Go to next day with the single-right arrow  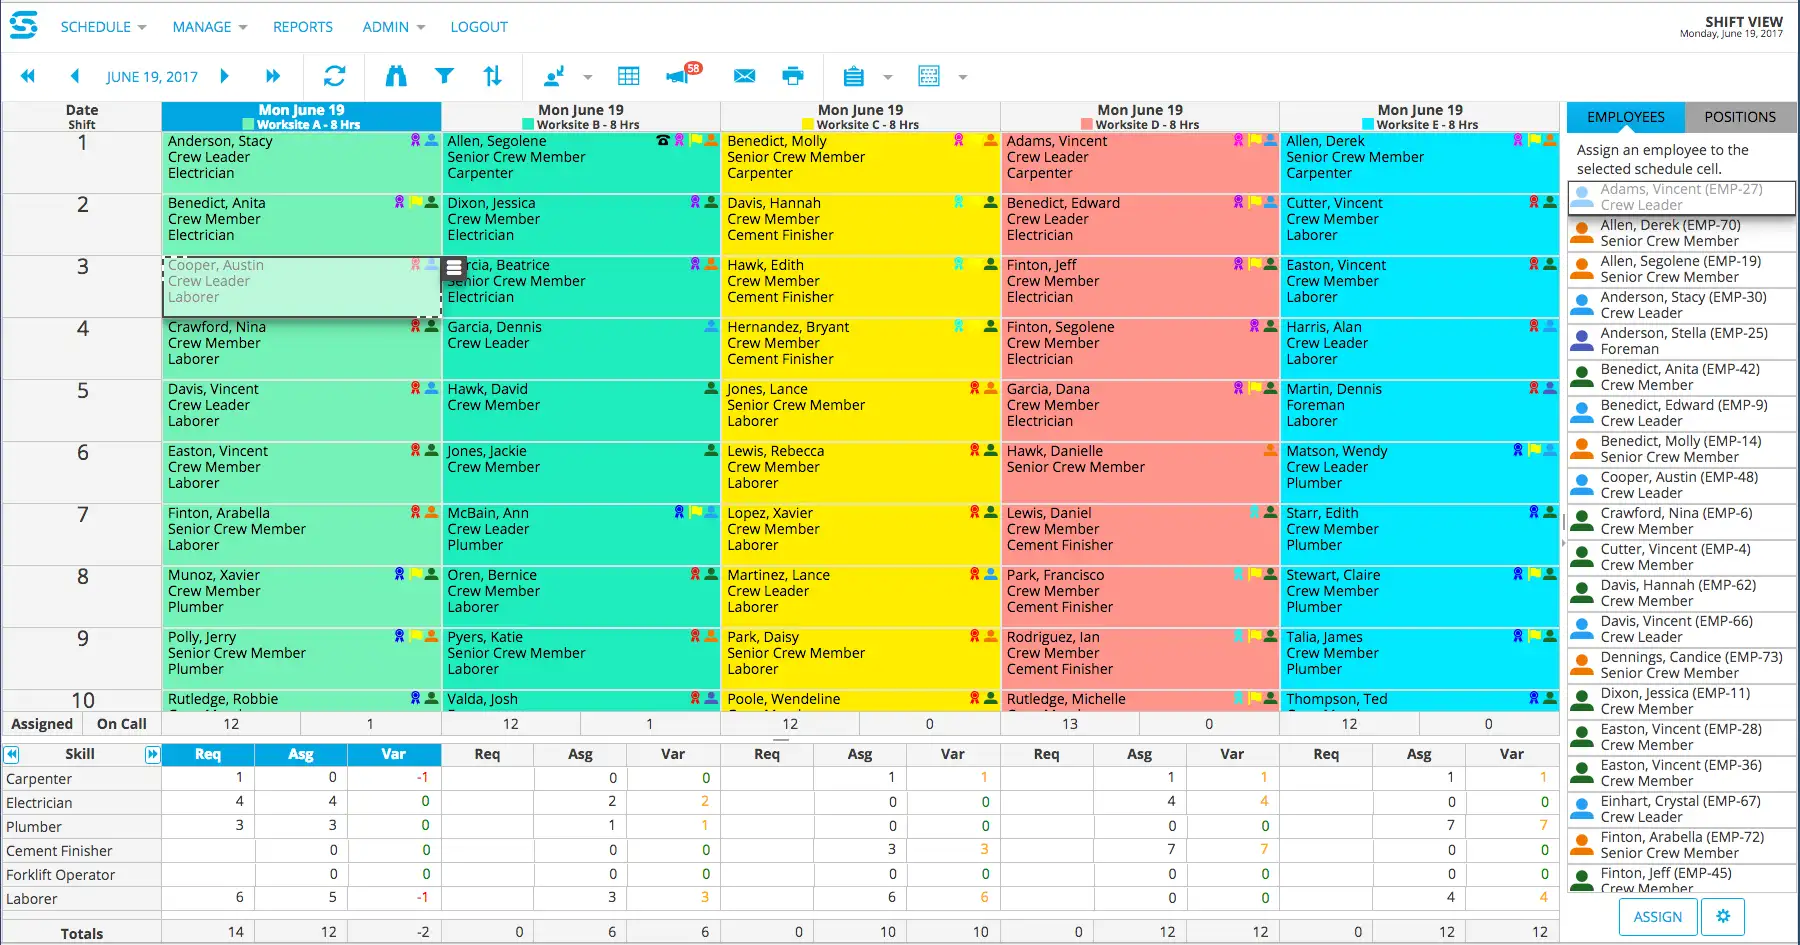225,76
